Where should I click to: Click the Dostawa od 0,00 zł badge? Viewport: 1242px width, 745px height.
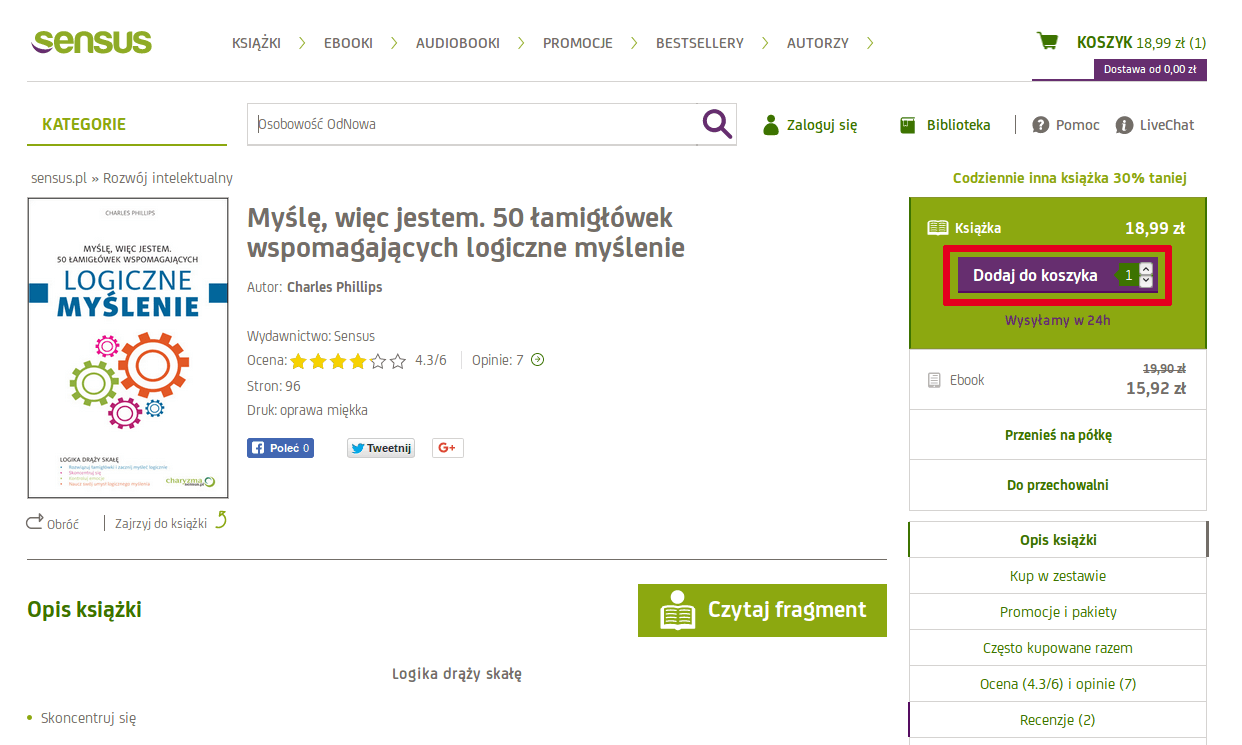click(1150, 69)
